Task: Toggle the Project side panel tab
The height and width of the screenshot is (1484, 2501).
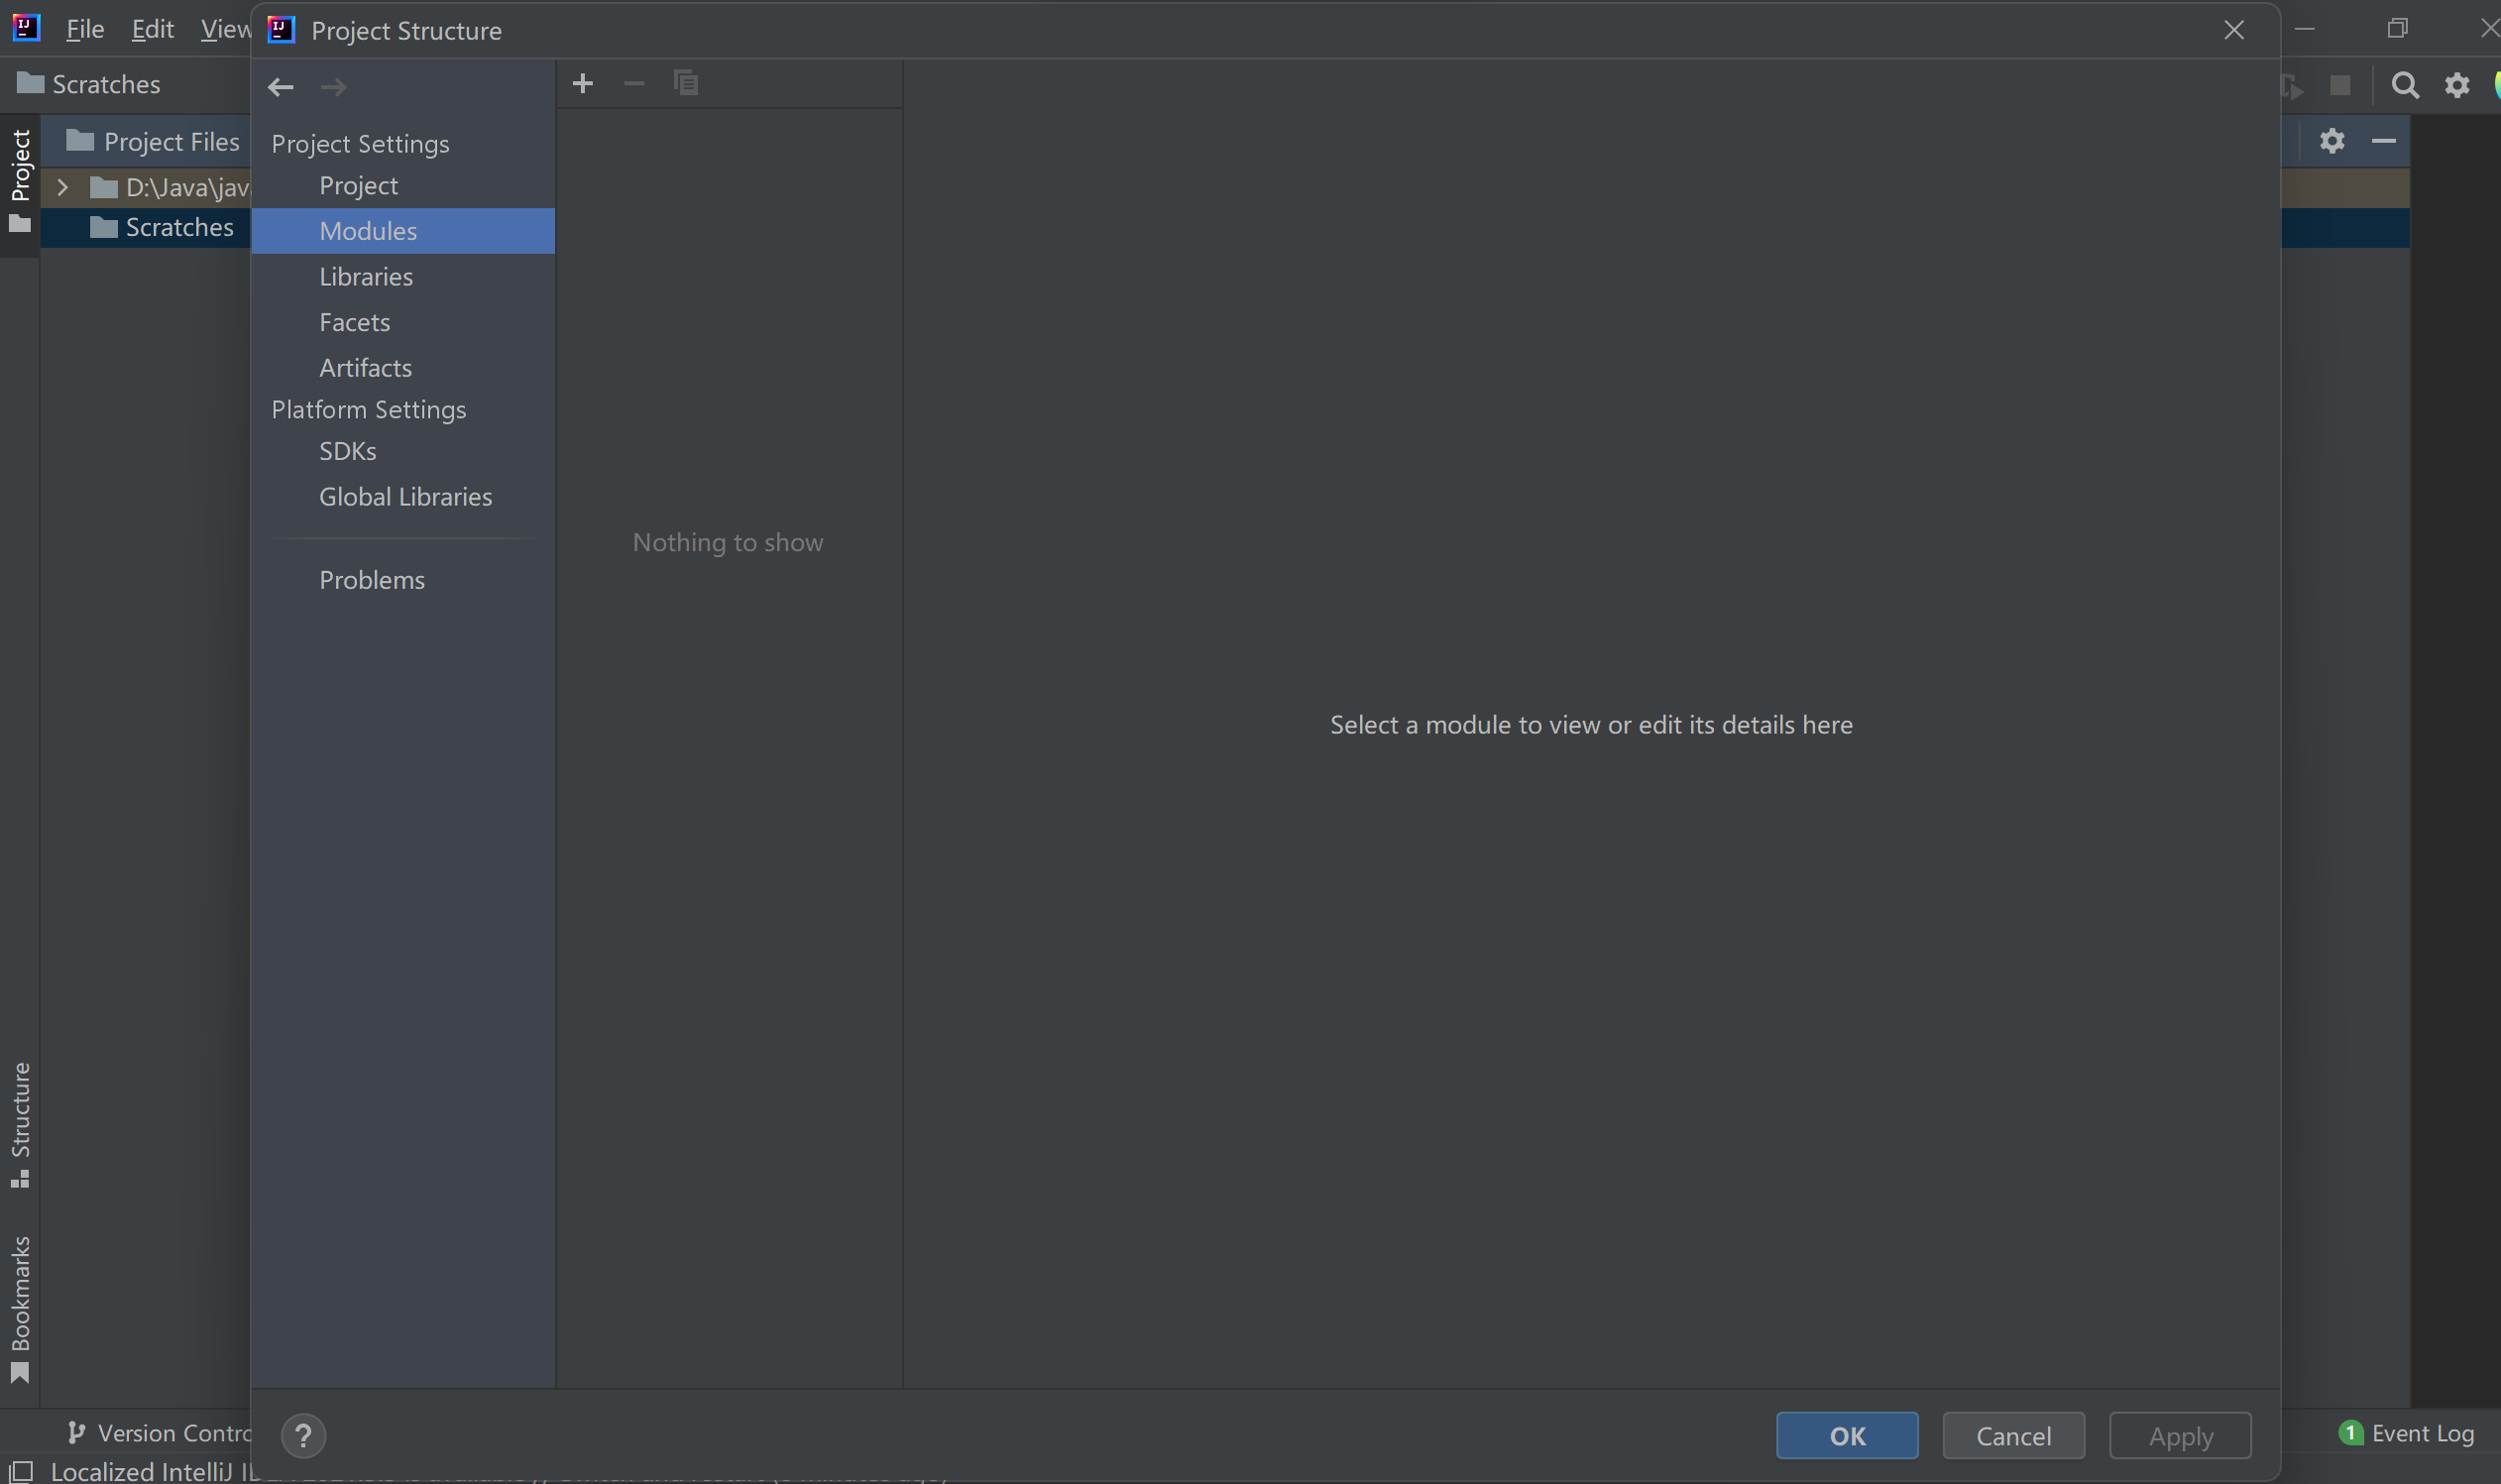Action: point(20,178)
